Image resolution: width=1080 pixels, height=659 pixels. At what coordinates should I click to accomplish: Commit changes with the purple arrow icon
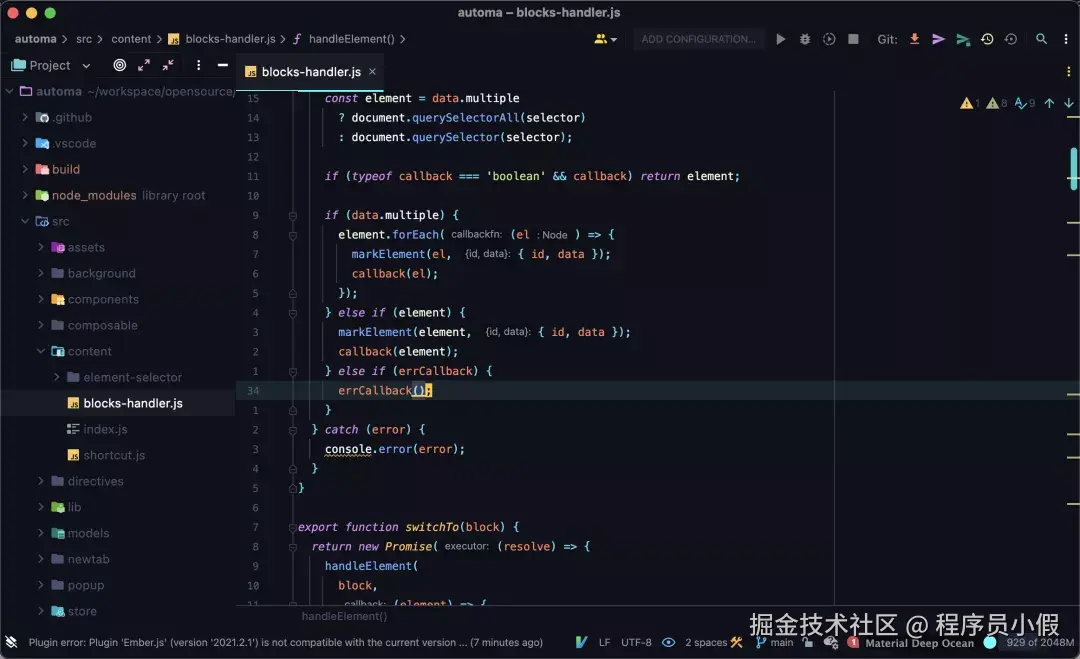pyautogui.click(x=938, y=39)
